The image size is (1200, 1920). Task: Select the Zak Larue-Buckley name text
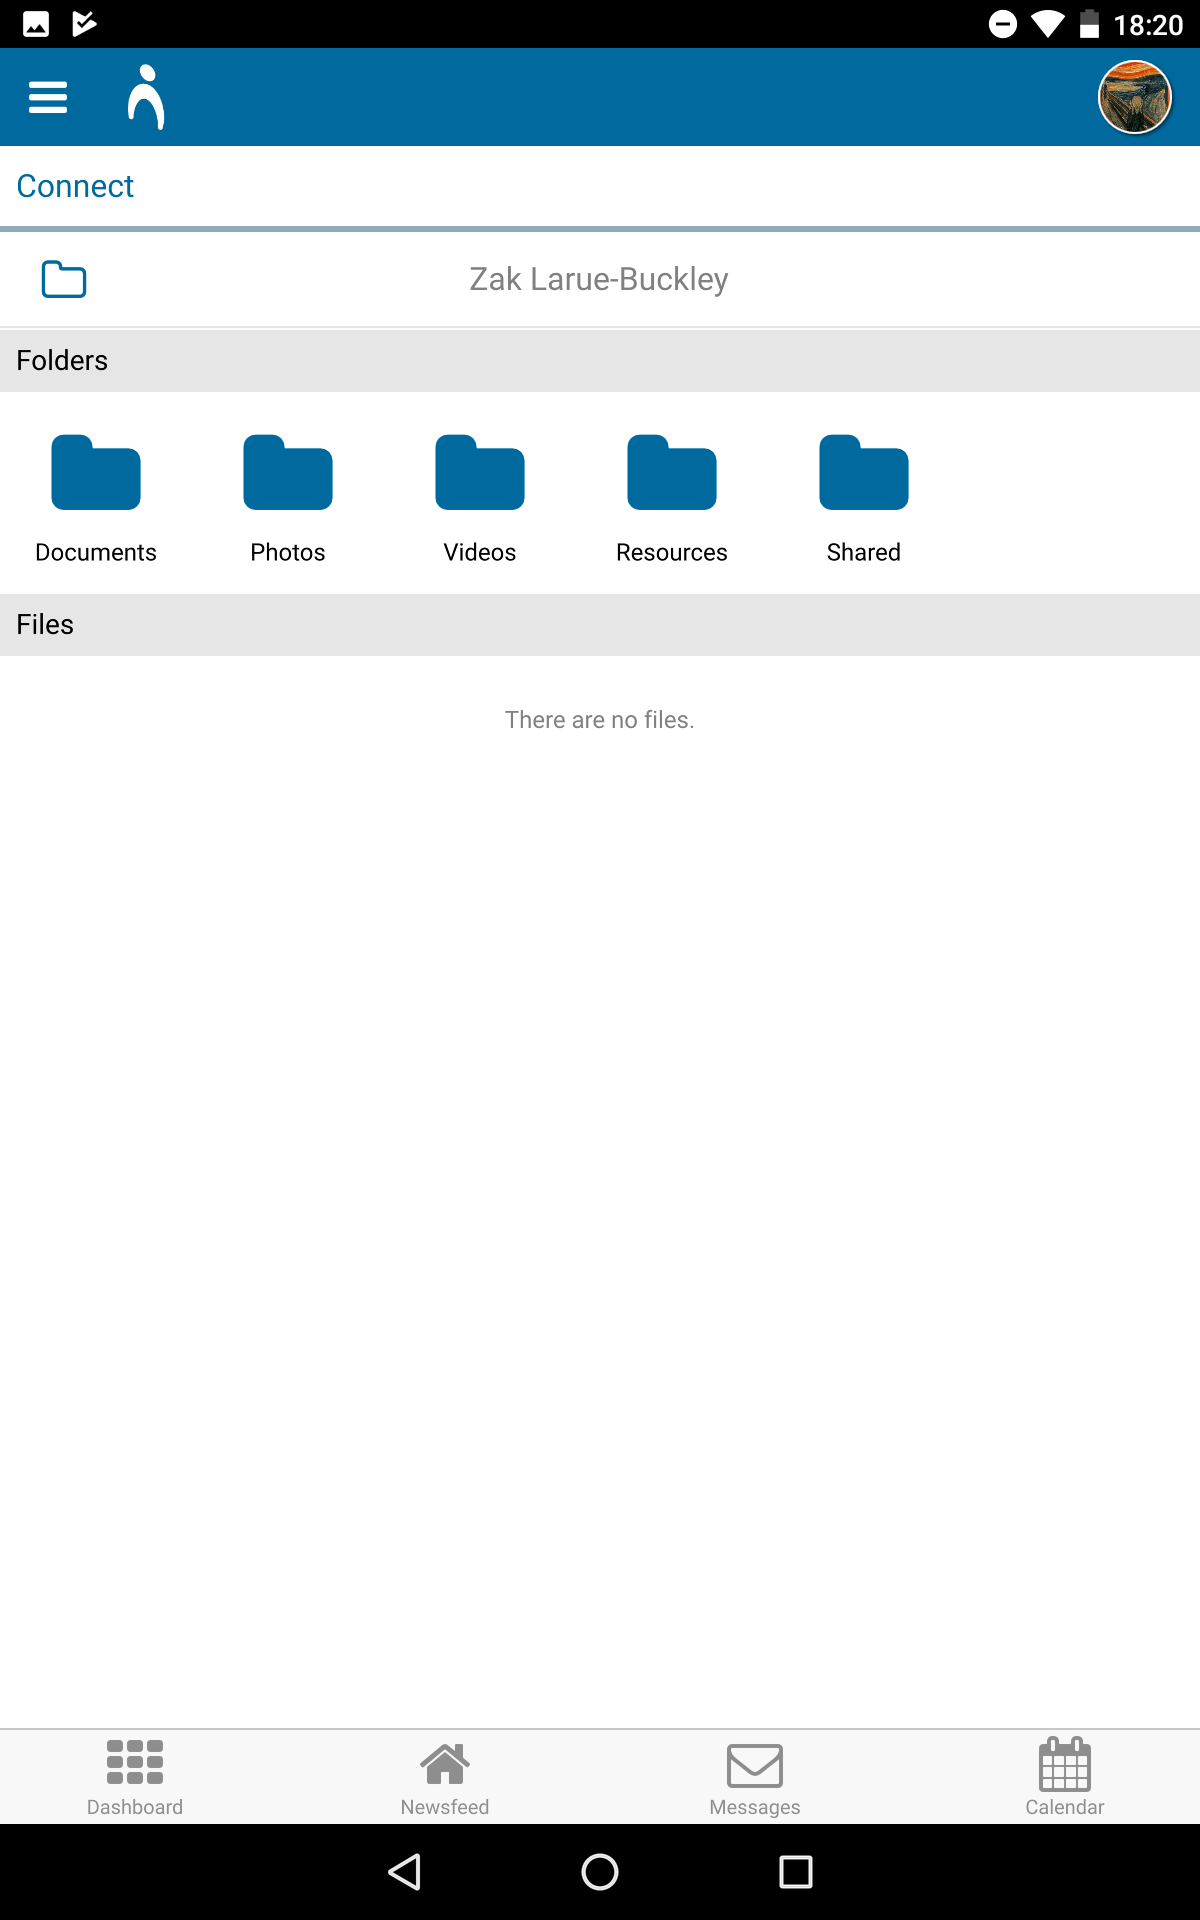pos(599,279)
